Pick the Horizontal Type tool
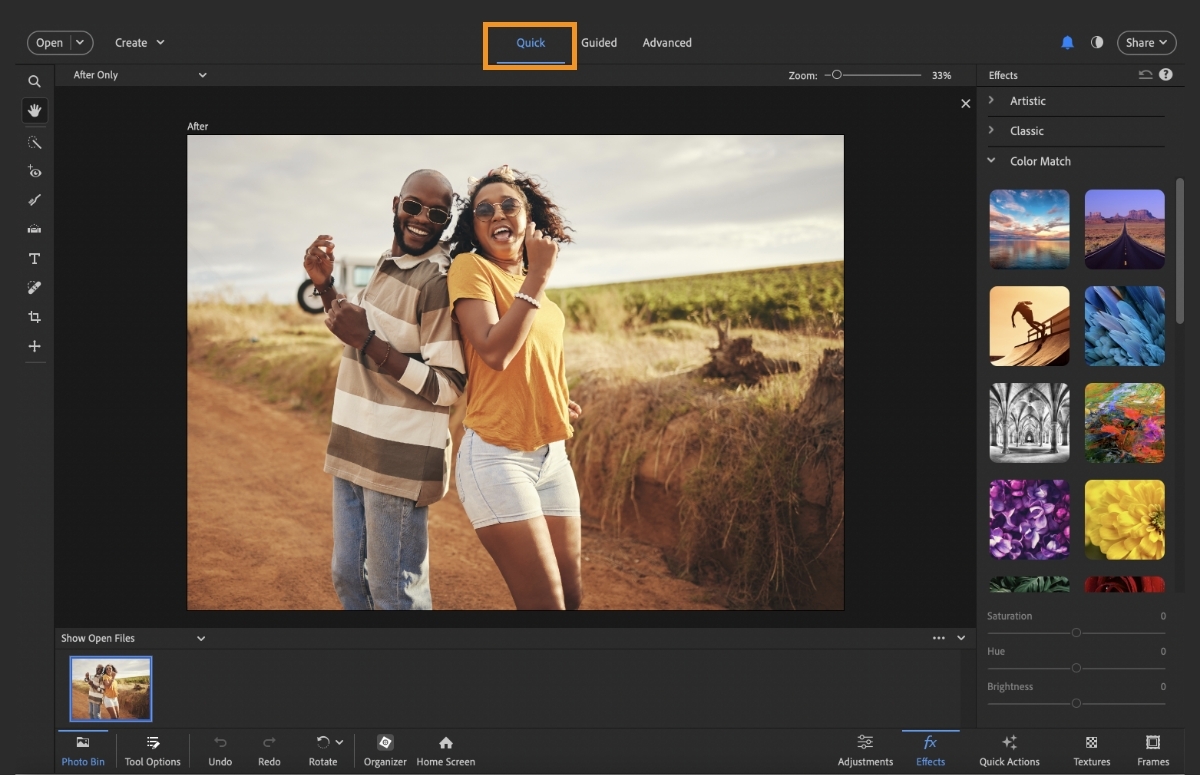Viewport: 1200px width, 775px height. 34,259
